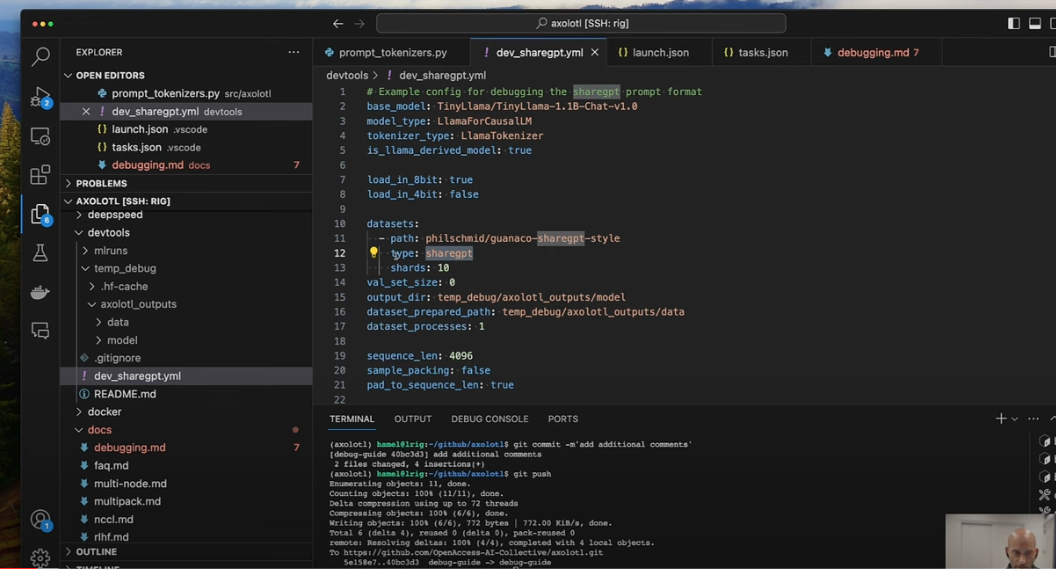The width and height of the screenshot is (1056, 569).
Task: Open the Docker view
Action: click(x=40, y=292)
